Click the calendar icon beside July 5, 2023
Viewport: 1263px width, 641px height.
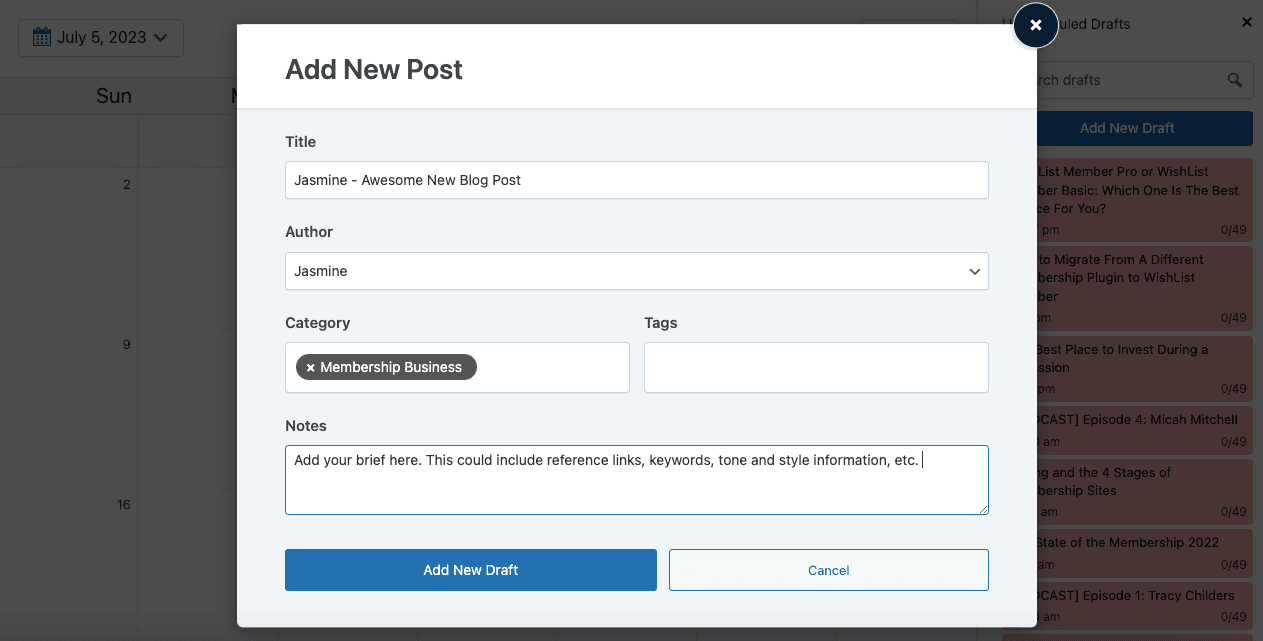(41, 37)
